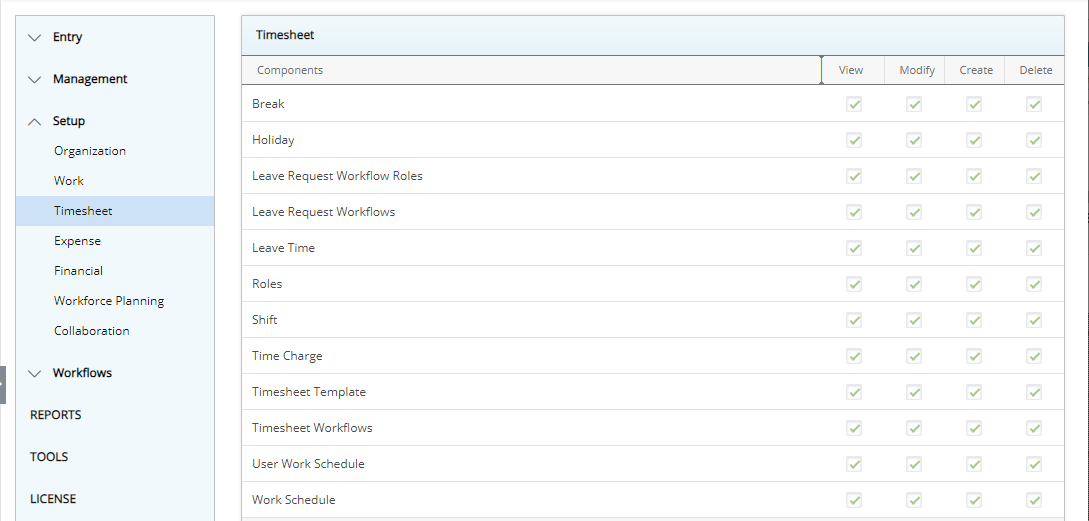This screenshot has height=521, width=1089.
Task: Toggle Modify permission for Time Charge
Action: [x=914, y=356]
